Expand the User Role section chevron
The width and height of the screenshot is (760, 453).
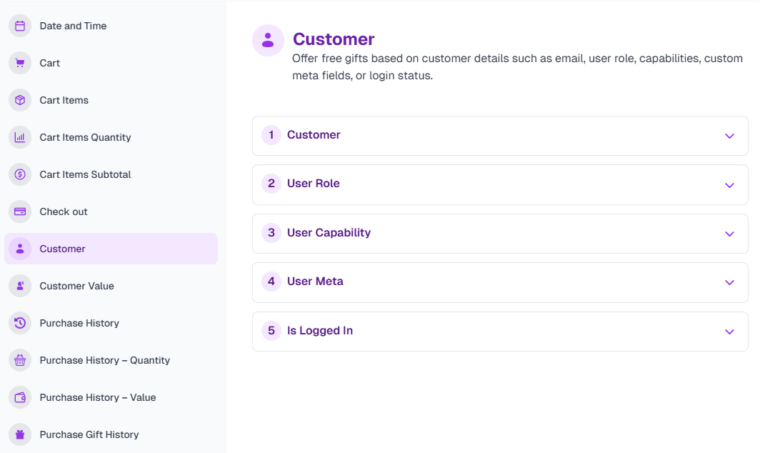coord(729,185)
